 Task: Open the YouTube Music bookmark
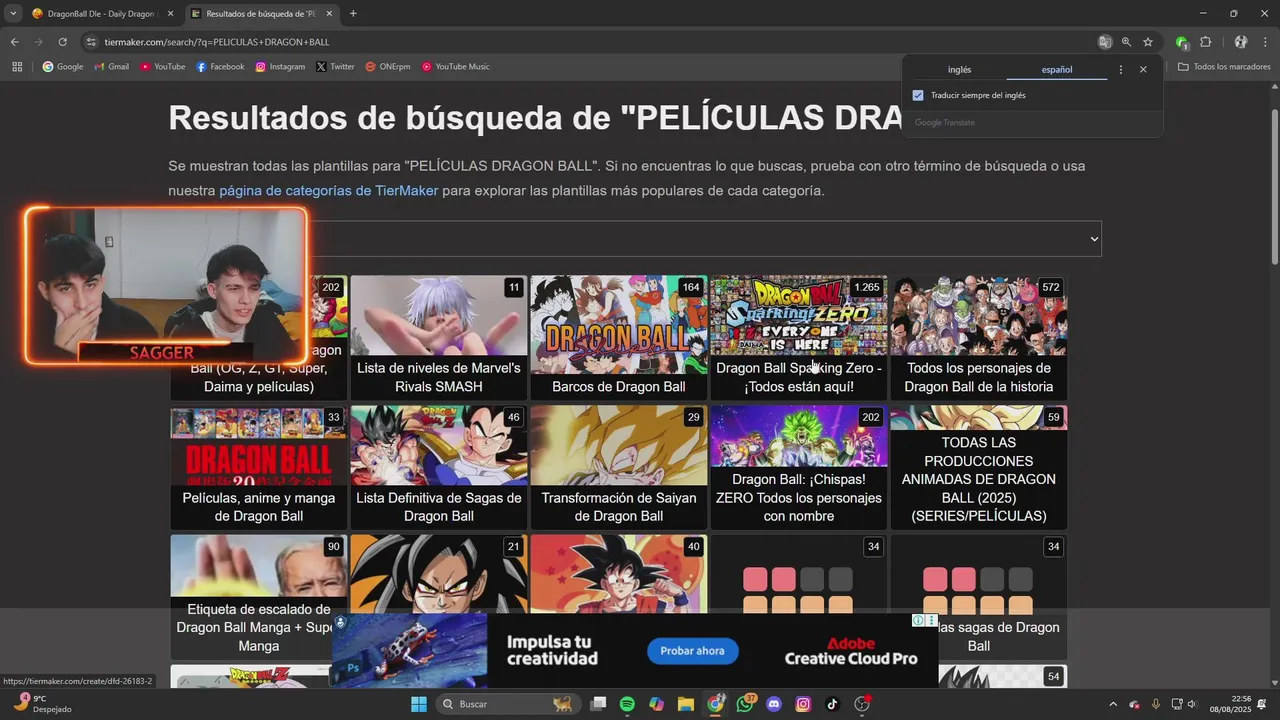455,67
